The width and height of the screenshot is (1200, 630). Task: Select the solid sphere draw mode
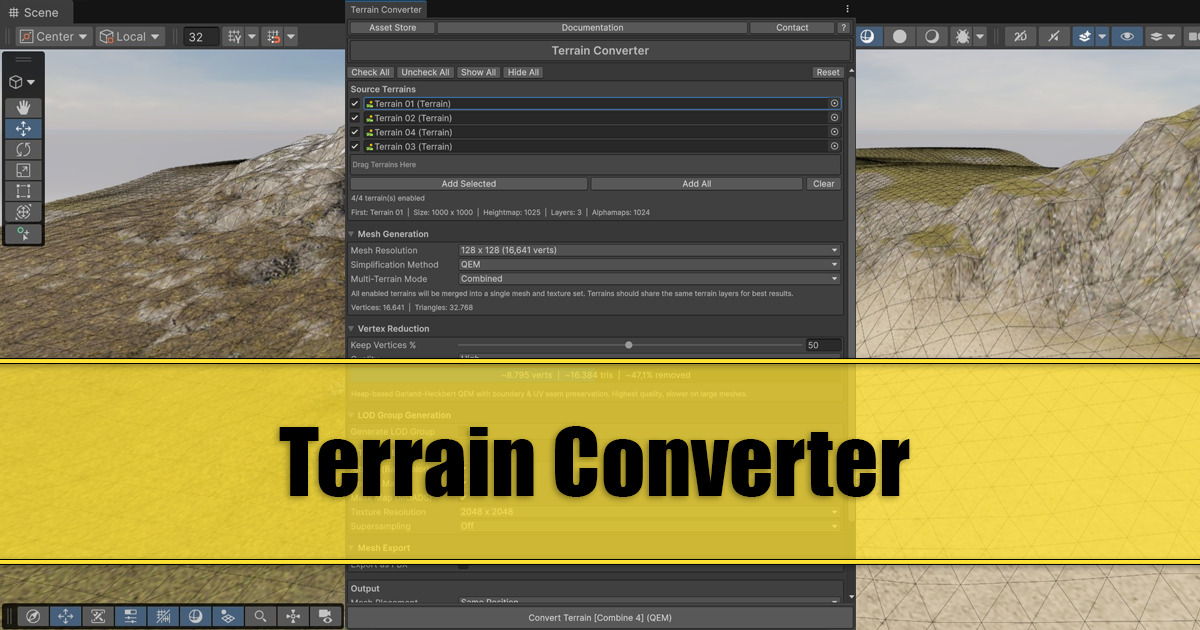pyautogui.click(x=900, y=36)
